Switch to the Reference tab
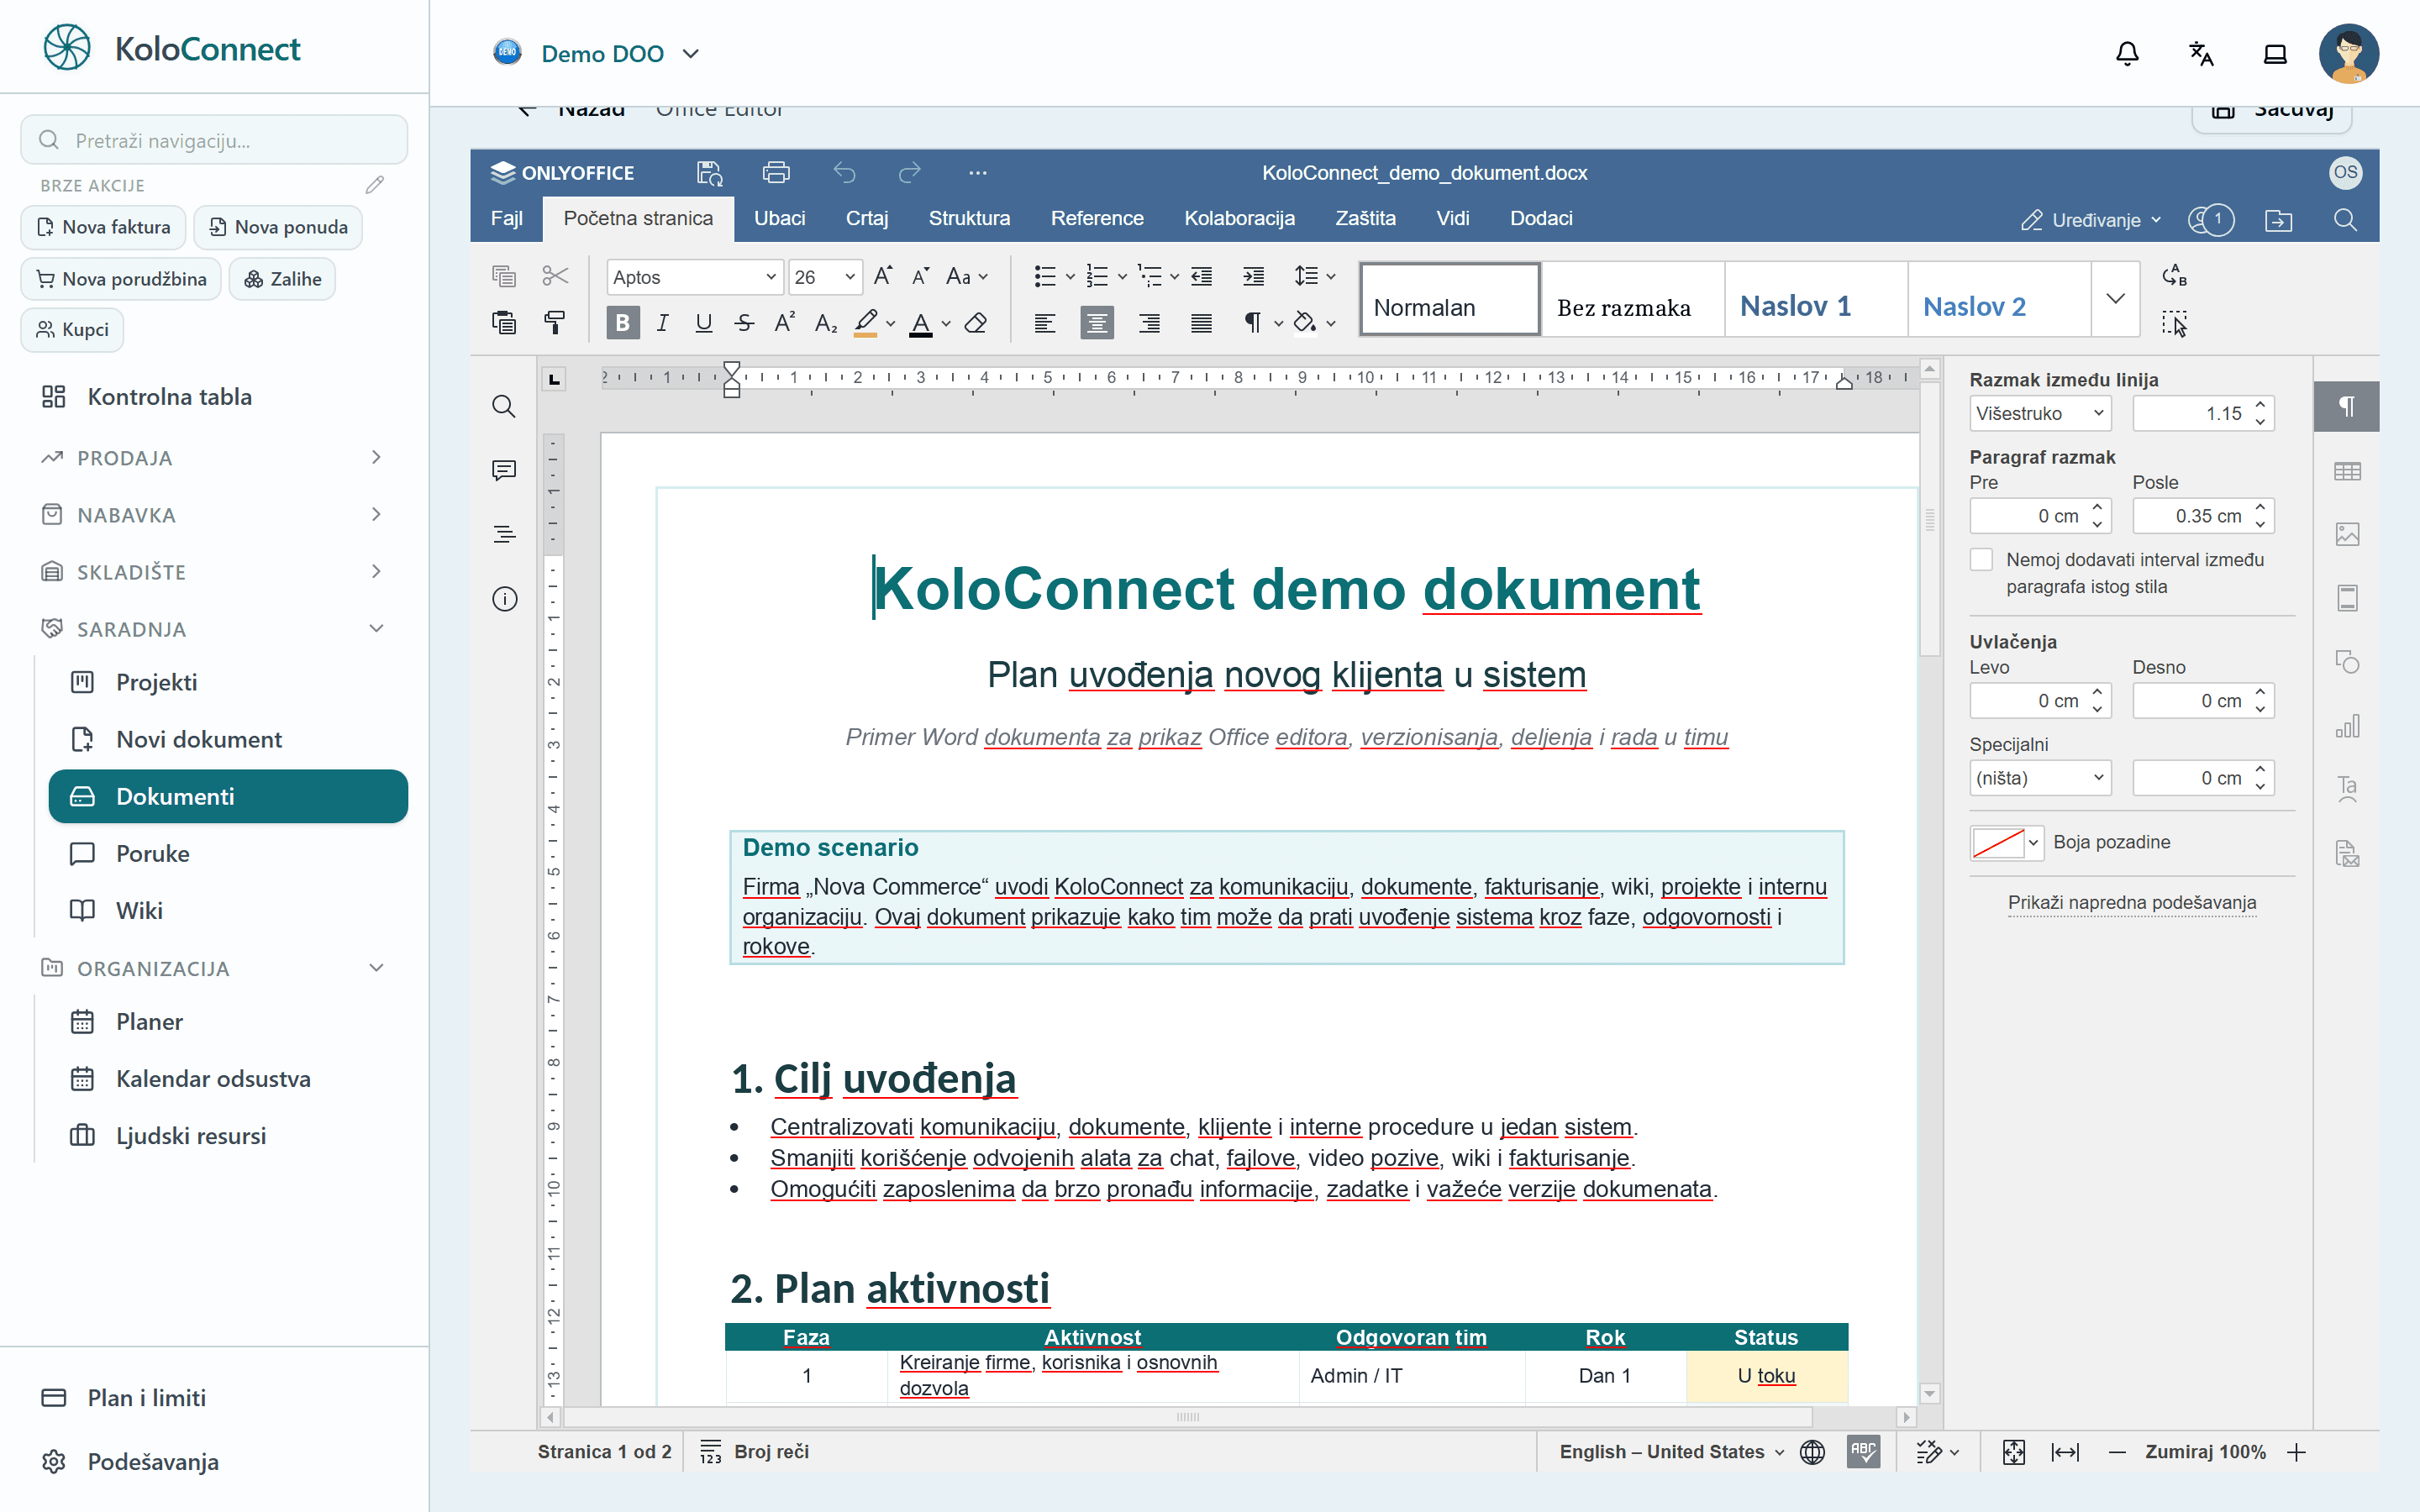Screen dimensions: 2420x1512 1096,218
